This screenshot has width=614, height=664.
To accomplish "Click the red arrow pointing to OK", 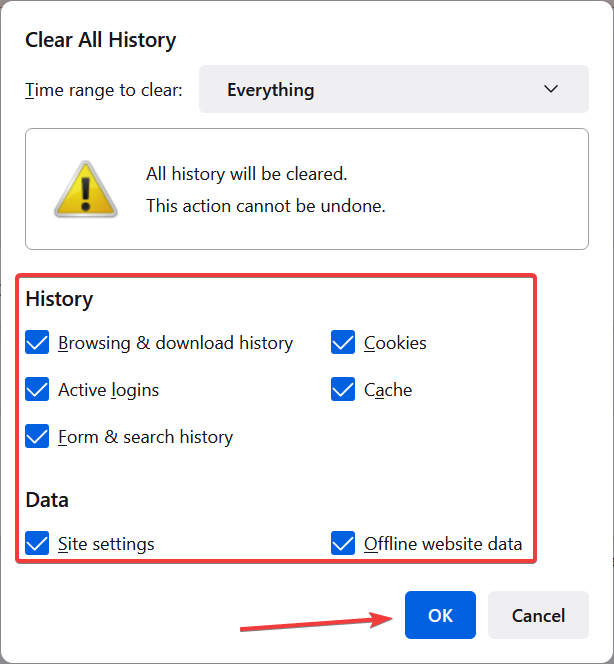I will (316, 622).
